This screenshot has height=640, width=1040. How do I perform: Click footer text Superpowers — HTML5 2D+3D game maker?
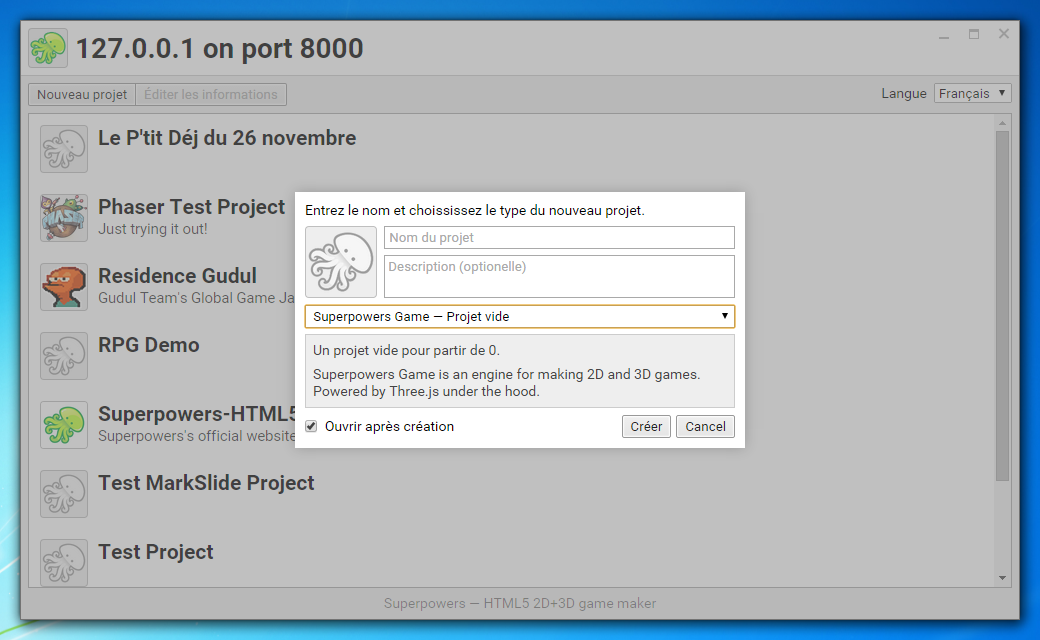click(520, 604)
